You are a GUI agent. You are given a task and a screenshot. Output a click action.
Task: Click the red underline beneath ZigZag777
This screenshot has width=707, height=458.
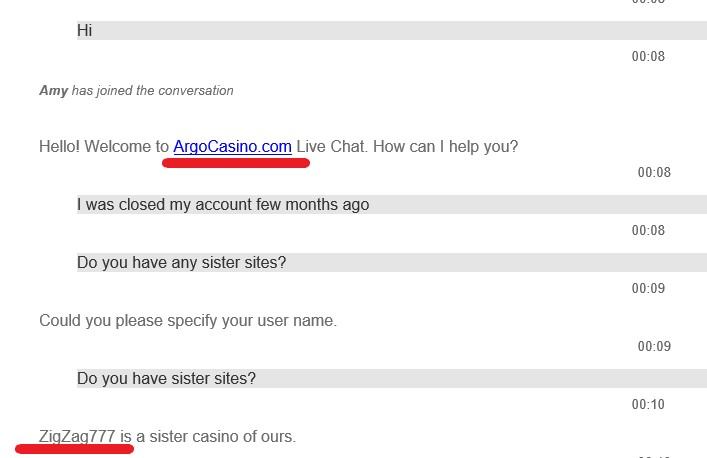pyautogui.click(x=74, y=450)
